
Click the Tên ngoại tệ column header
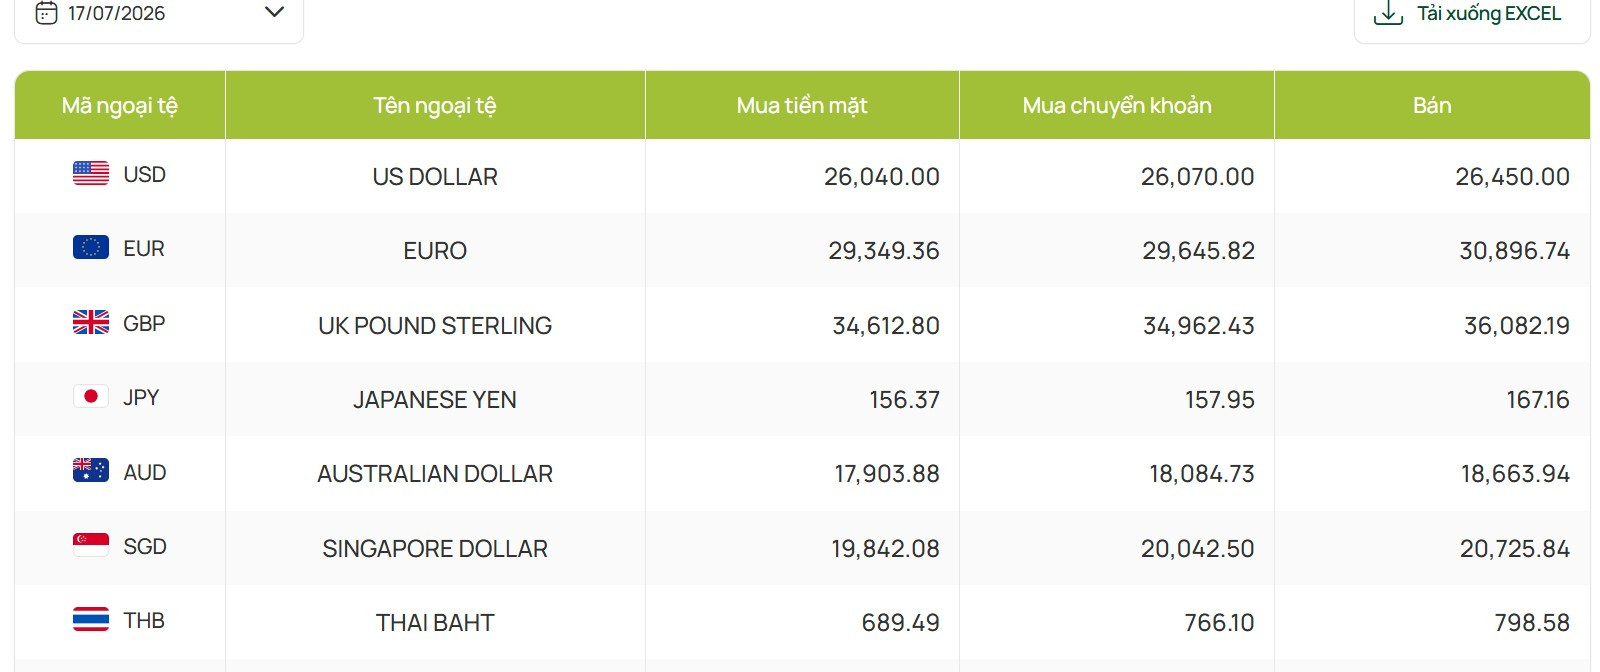[x=435, y=105]
